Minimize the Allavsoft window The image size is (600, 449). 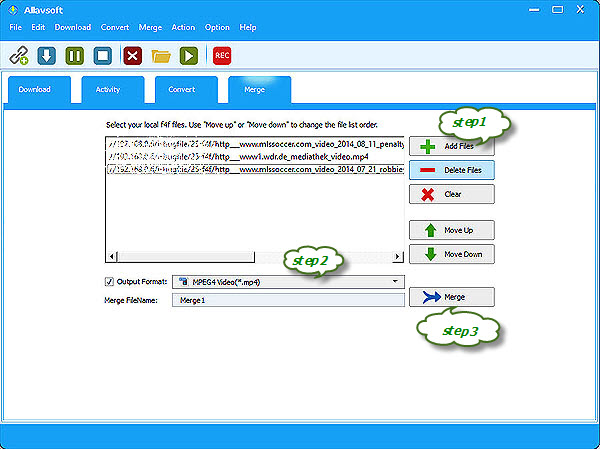(534, 10)
